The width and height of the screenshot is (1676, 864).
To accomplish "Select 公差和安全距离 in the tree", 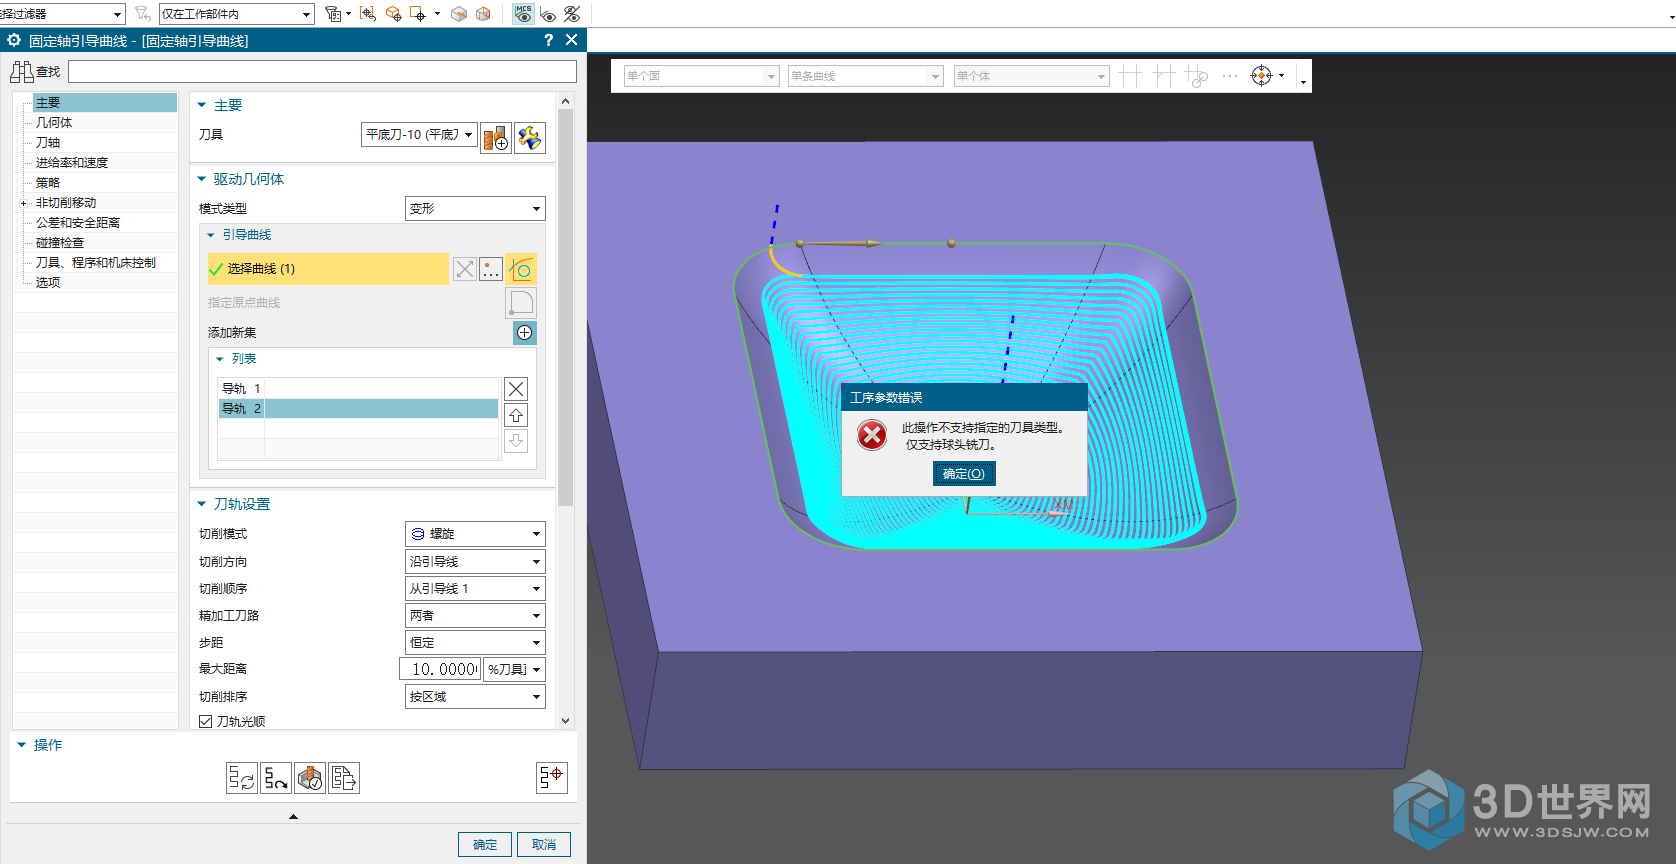I will pos(78,223).
